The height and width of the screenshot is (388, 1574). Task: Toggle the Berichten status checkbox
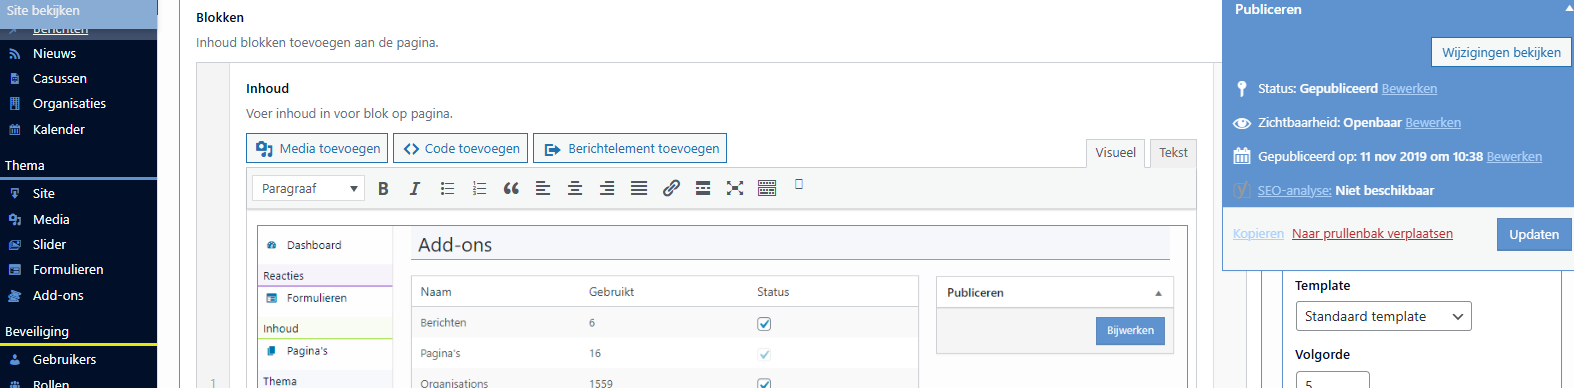[764, 323]
